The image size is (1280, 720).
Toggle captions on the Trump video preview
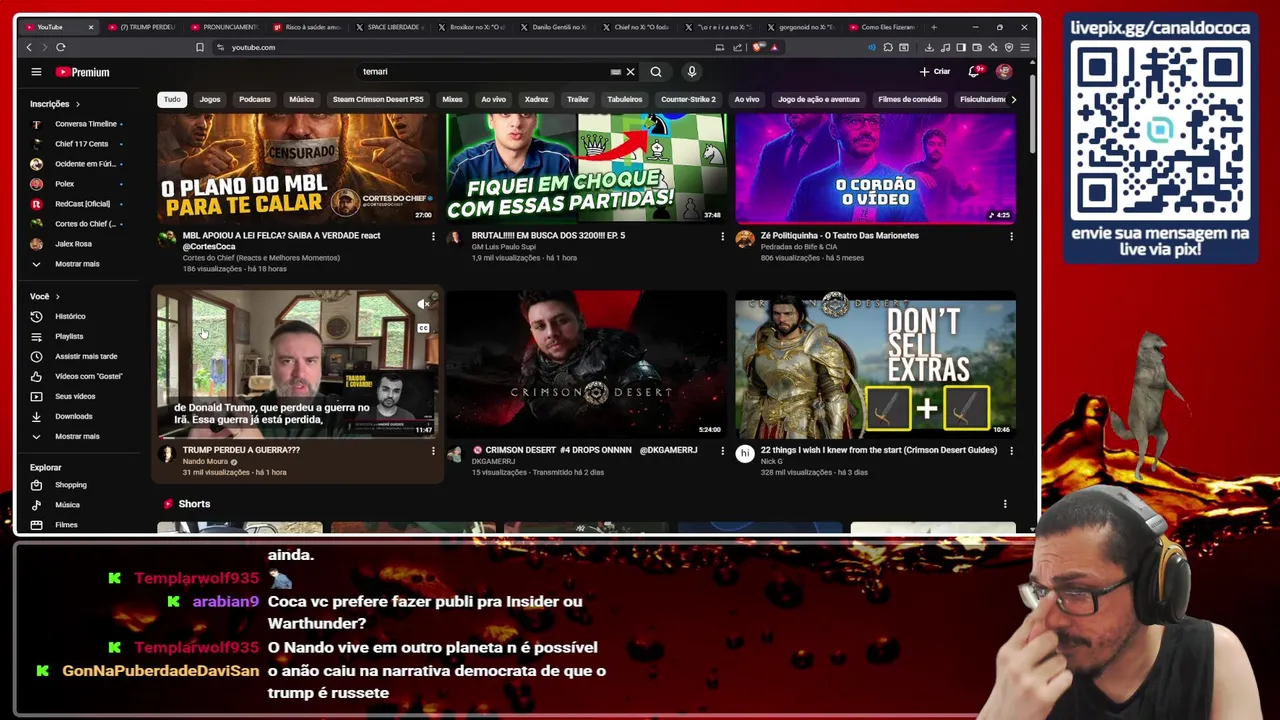coord(423,328)
